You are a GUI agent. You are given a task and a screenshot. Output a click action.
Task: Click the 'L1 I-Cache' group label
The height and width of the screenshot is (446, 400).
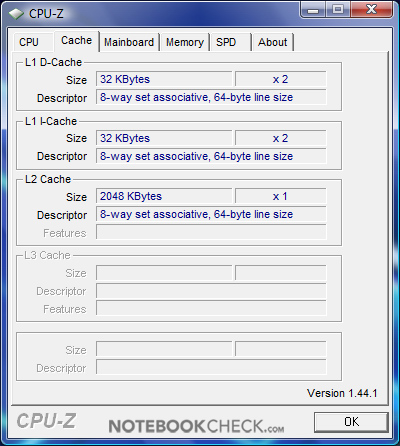click(51, 121)
